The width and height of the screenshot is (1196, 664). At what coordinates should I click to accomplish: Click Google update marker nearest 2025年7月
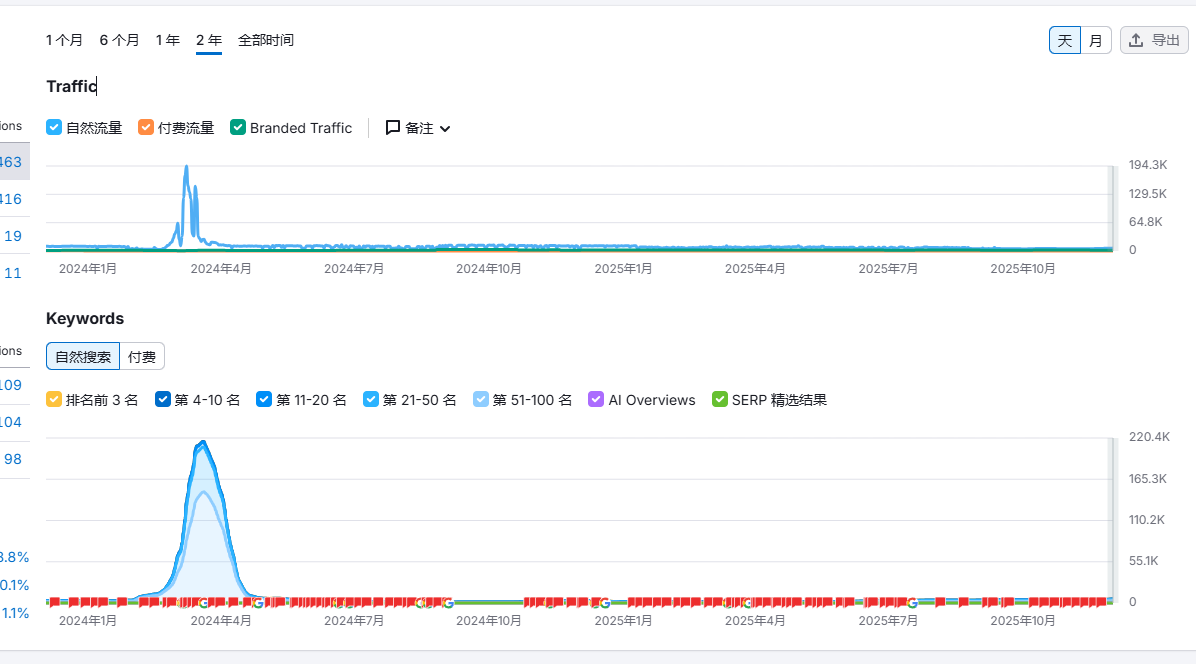coord(912,602)
